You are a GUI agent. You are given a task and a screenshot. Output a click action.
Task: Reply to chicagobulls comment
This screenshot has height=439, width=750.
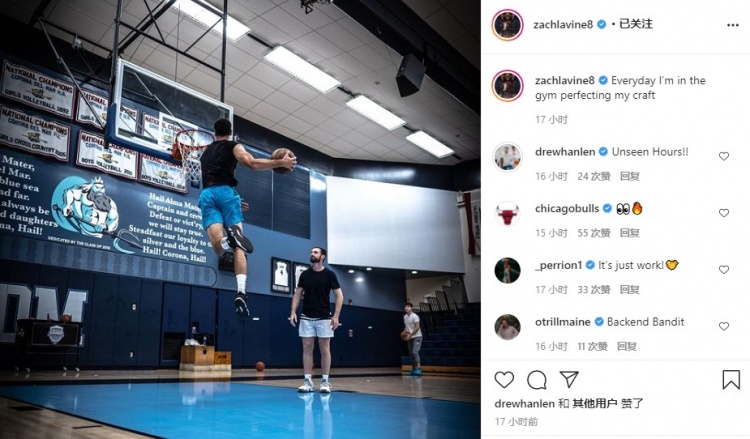pyautogui.click(x=629, y=233)
